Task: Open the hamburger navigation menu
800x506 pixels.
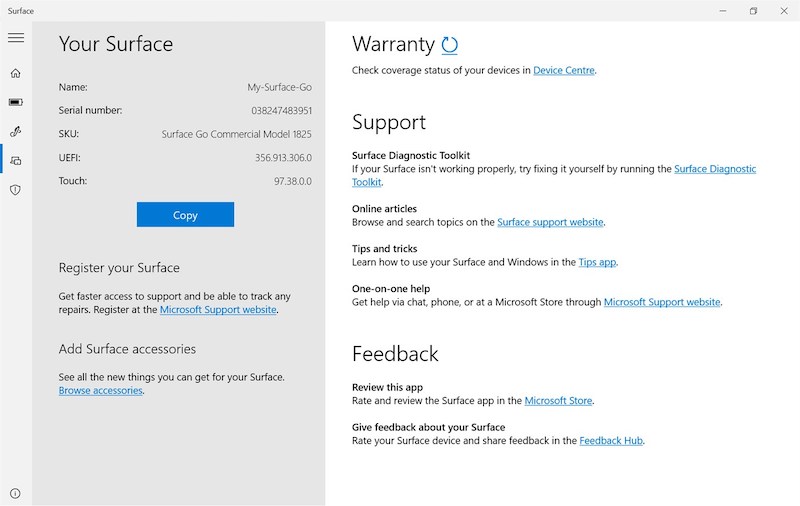Action: pyautogui.click(x=16, y=38)
